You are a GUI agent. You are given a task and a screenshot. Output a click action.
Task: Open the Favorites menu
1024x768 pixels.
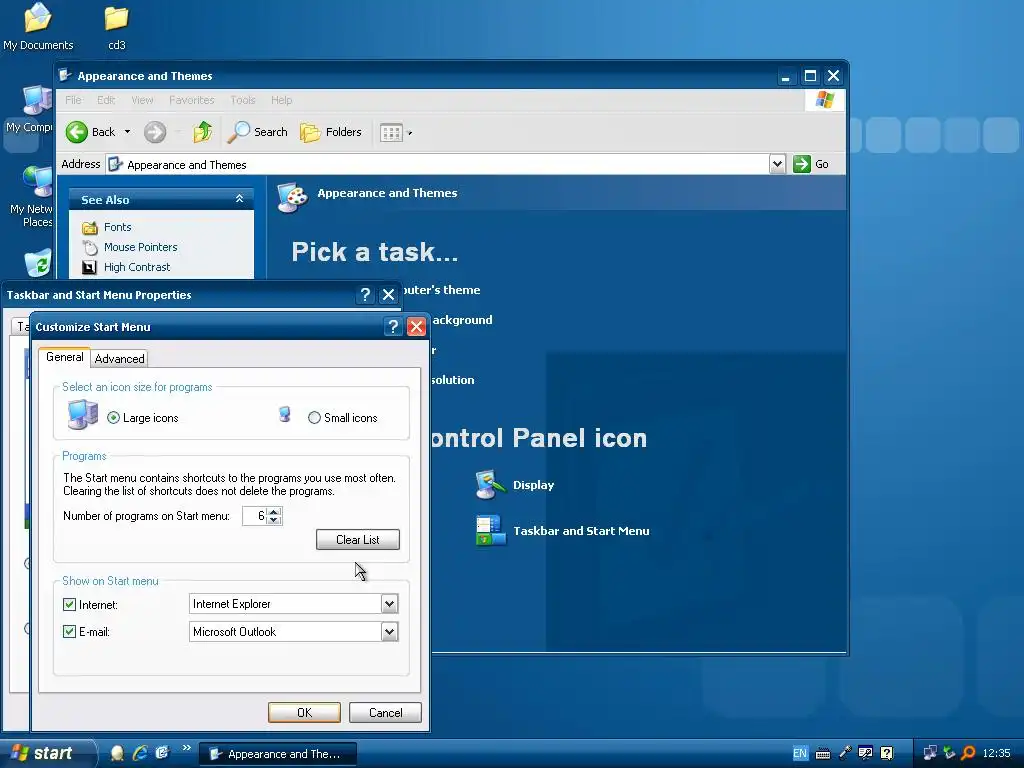[x=191, y=100]
